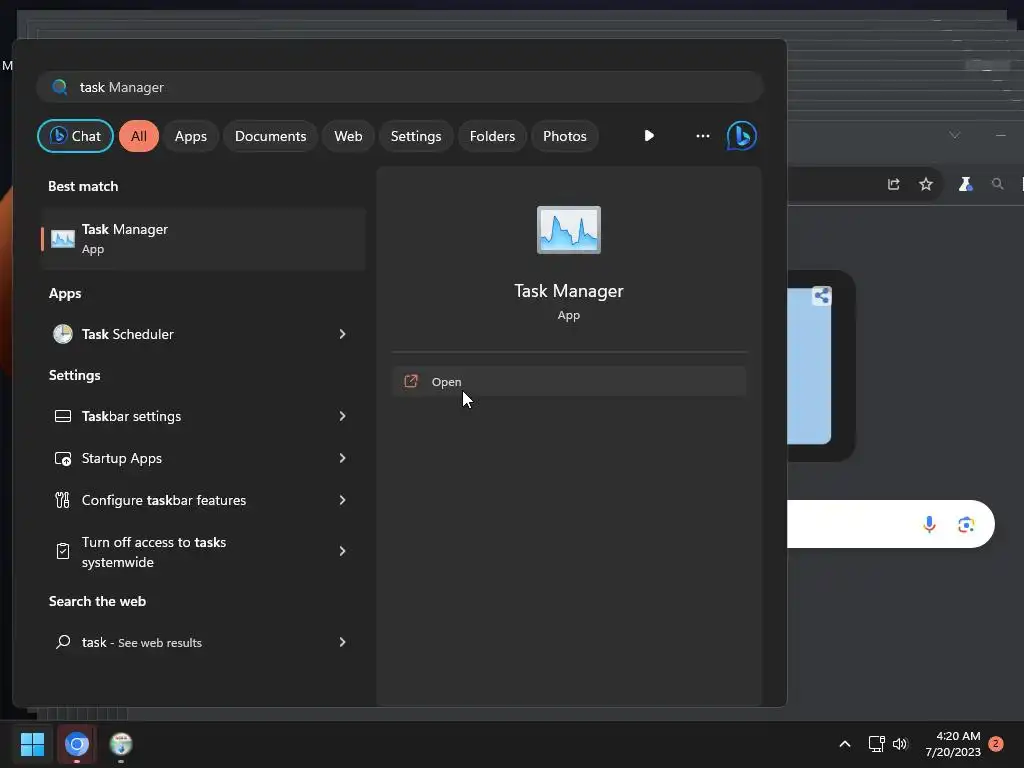Click the large Task Manager preview icon

point(569,230)
